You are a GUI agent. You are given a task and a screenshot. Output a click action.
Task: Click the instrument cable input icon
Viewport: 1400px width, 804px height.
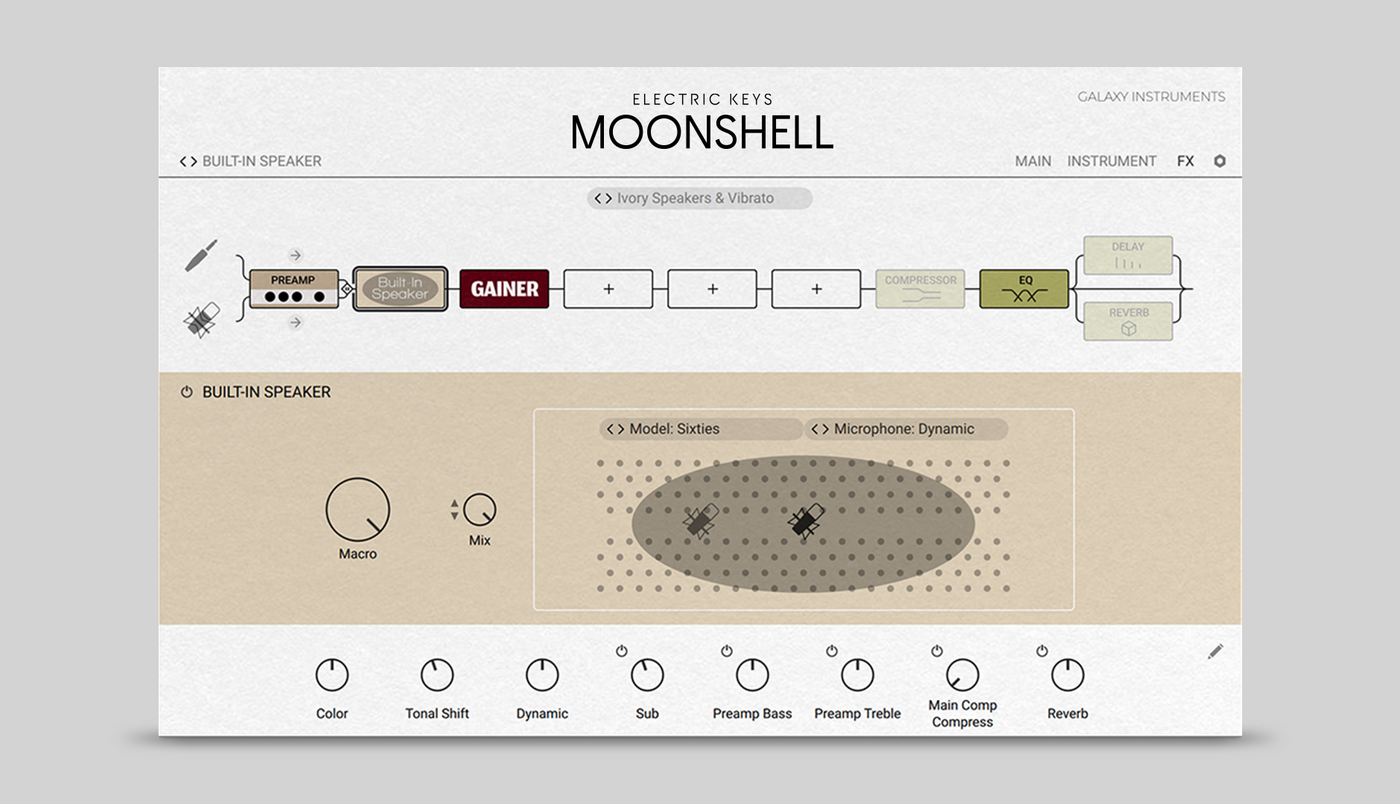point(201,256)
